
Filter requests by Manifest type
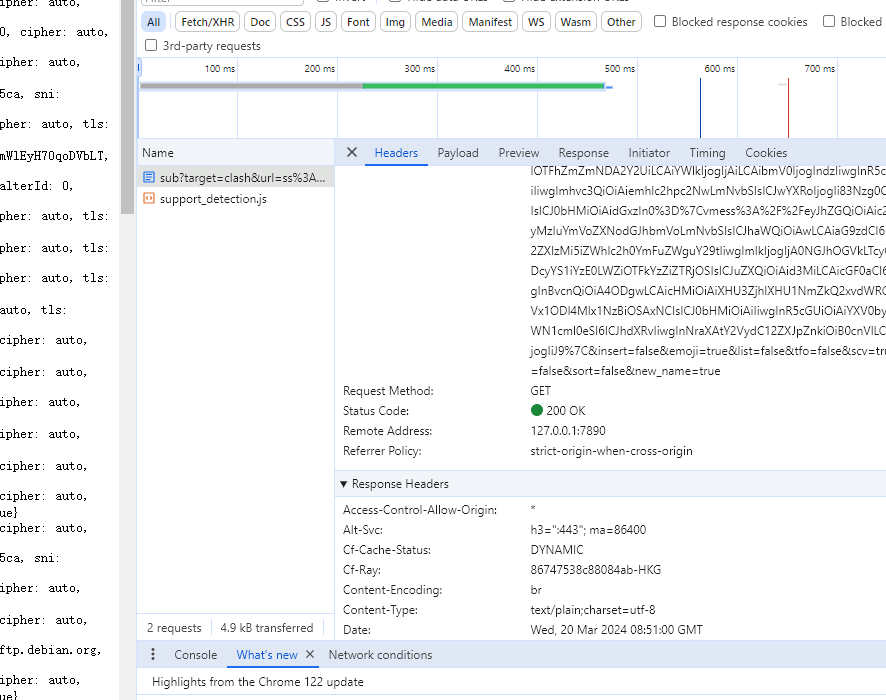click(490, 22)
